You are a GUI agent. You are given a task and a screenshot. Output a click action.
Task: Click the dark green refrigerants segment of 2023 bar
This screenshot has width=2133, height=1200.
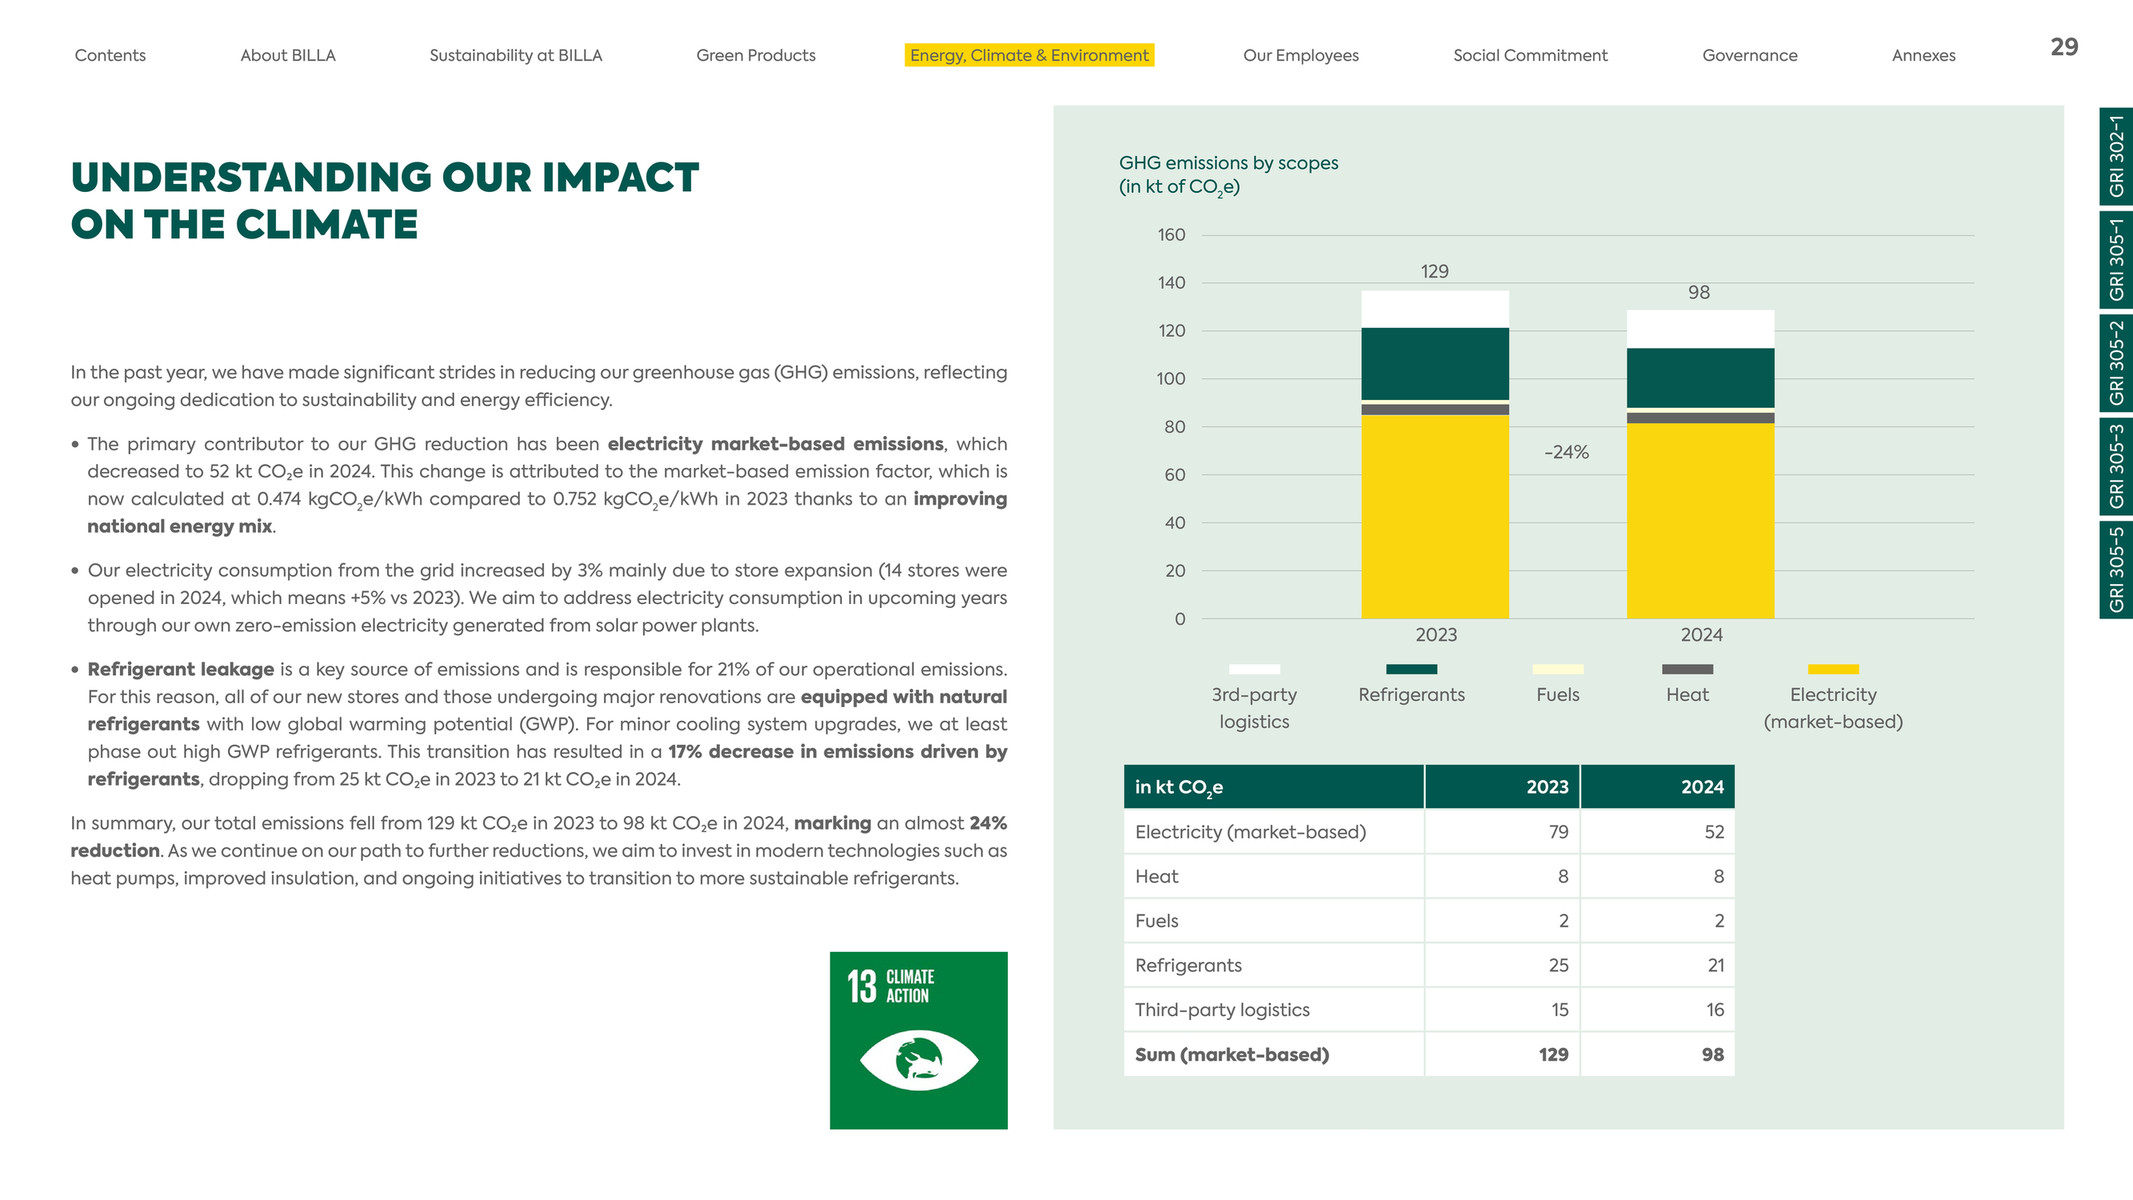[1435, 364]
